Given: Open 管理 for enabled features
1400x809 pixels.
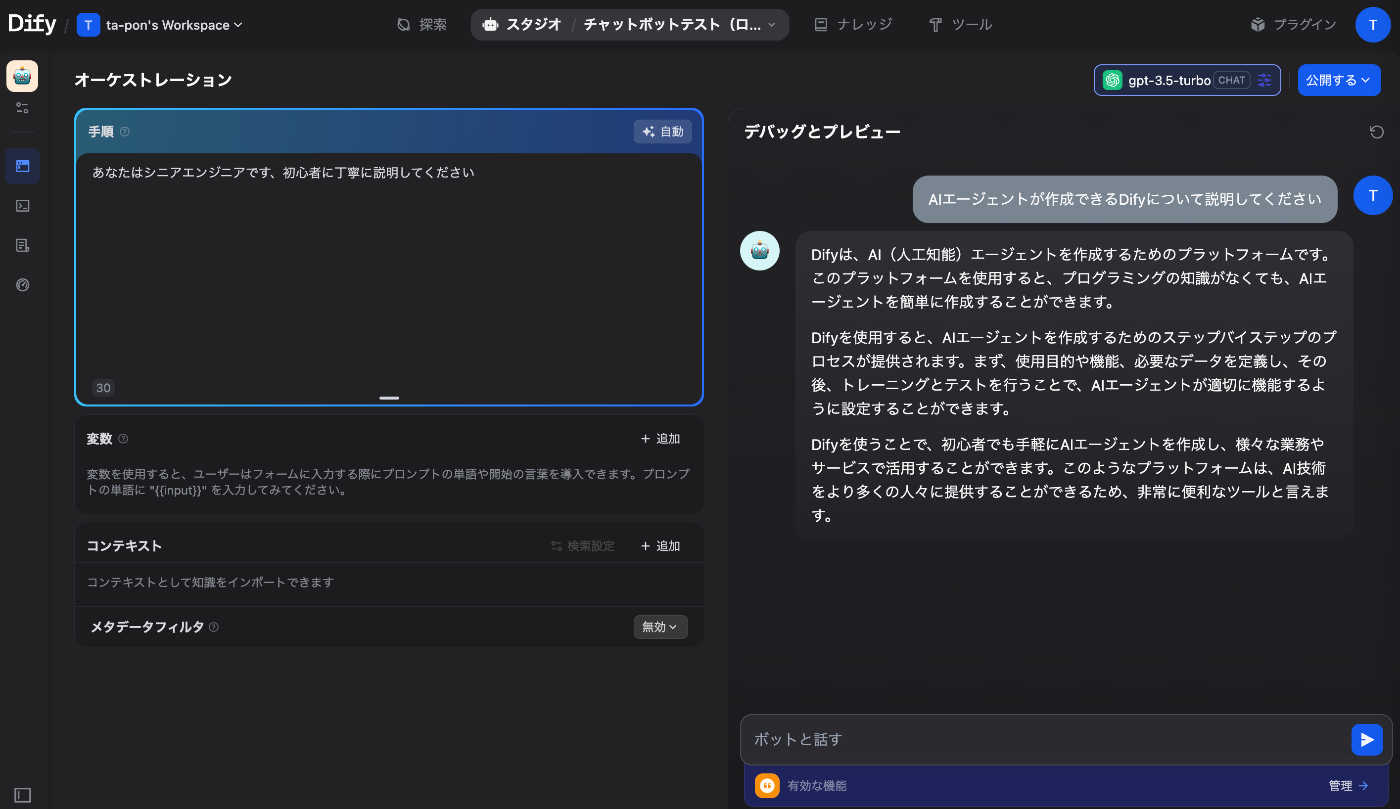Looking at the screenshot, I should click(1348, 786).
